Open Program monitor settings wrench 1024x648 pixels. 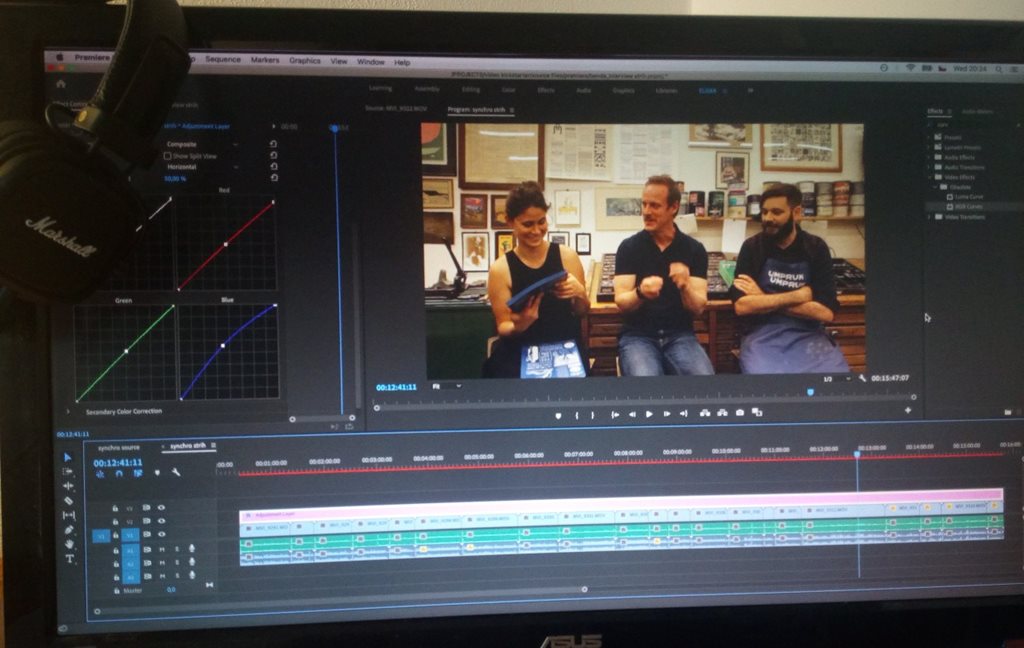[x=862, y=378]
